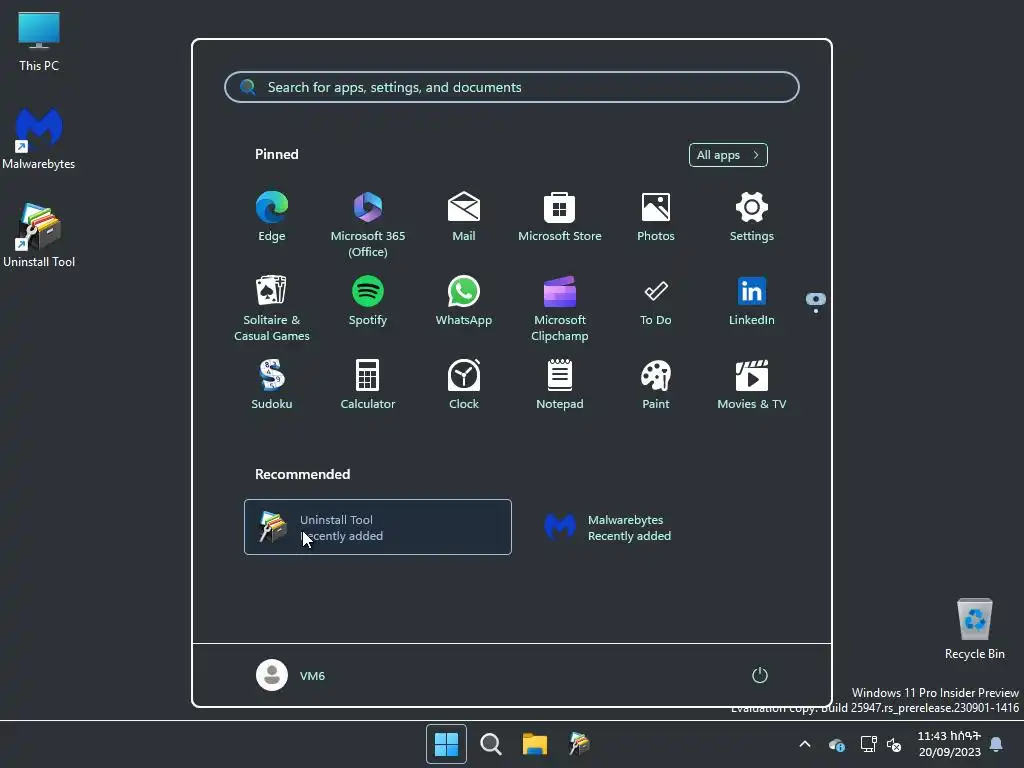Launch Paint
This screenshot has width=1024, height=768.
(x=656, y=384)
